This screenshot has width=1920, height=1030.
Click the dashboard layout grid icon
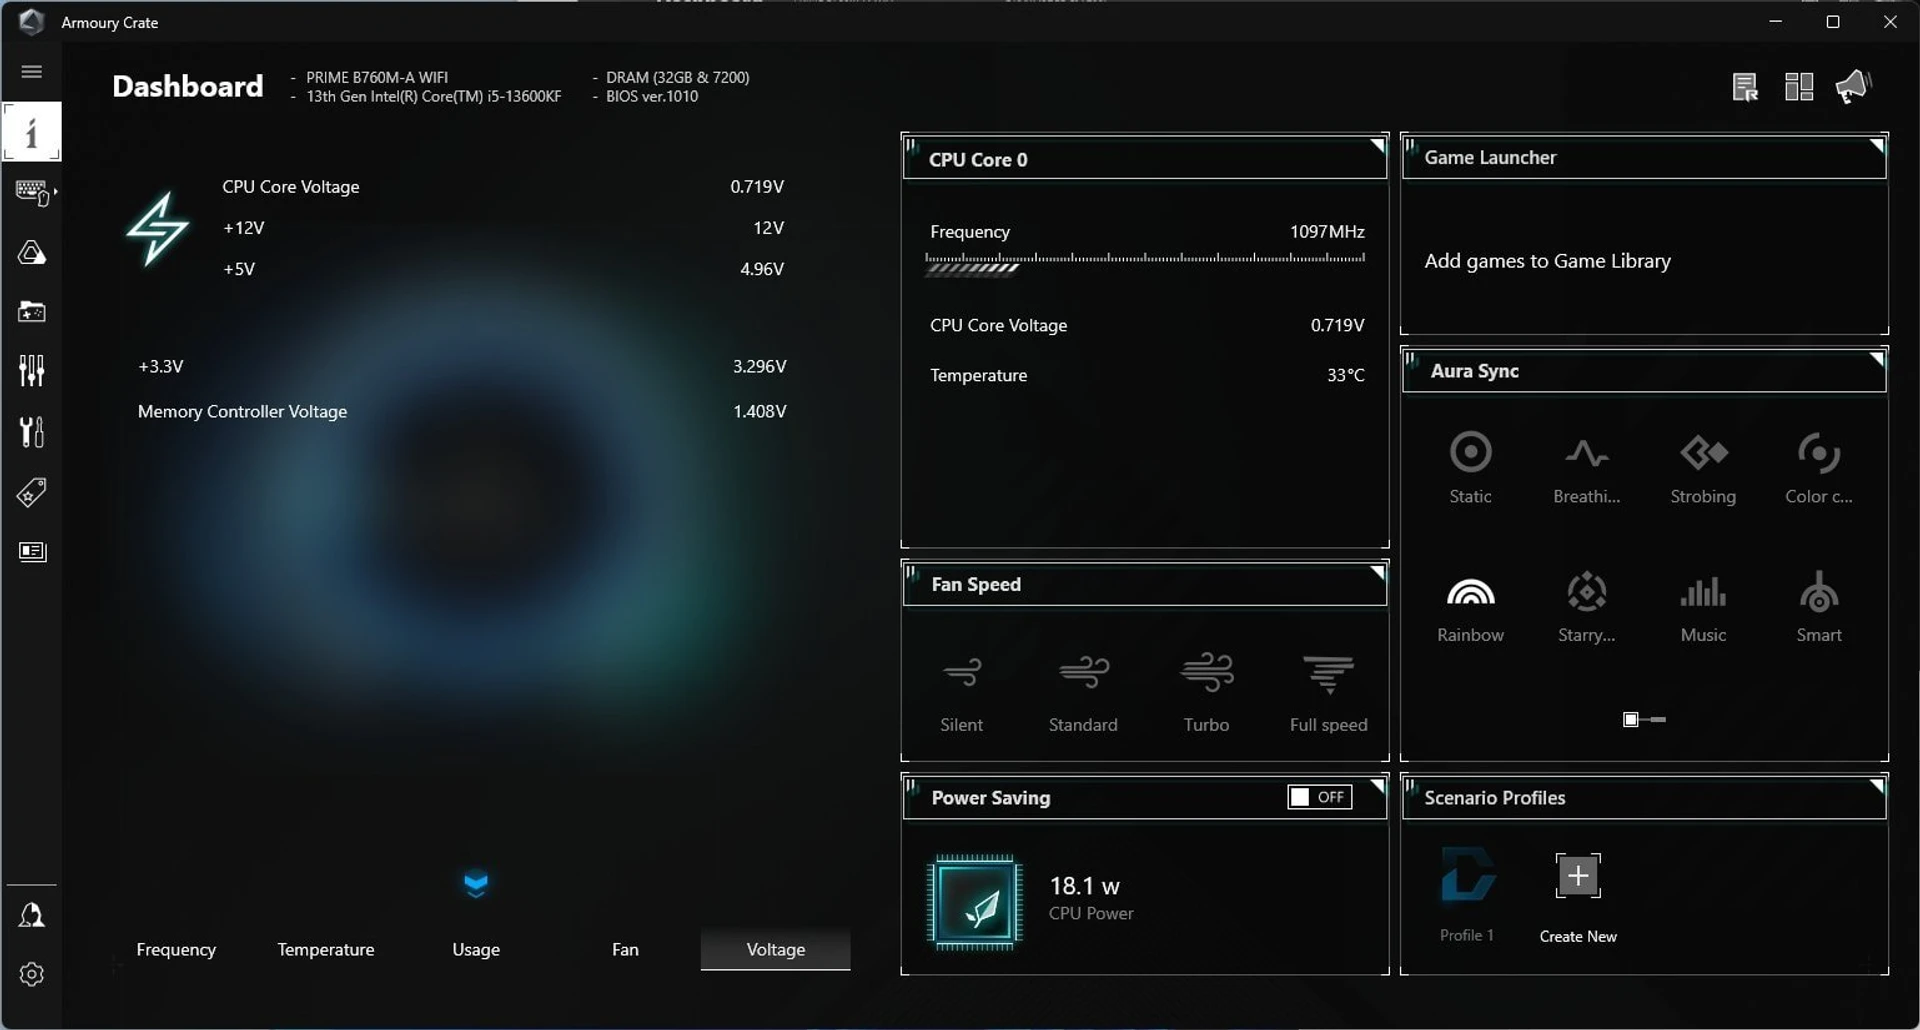click(x=1799, y=87)
